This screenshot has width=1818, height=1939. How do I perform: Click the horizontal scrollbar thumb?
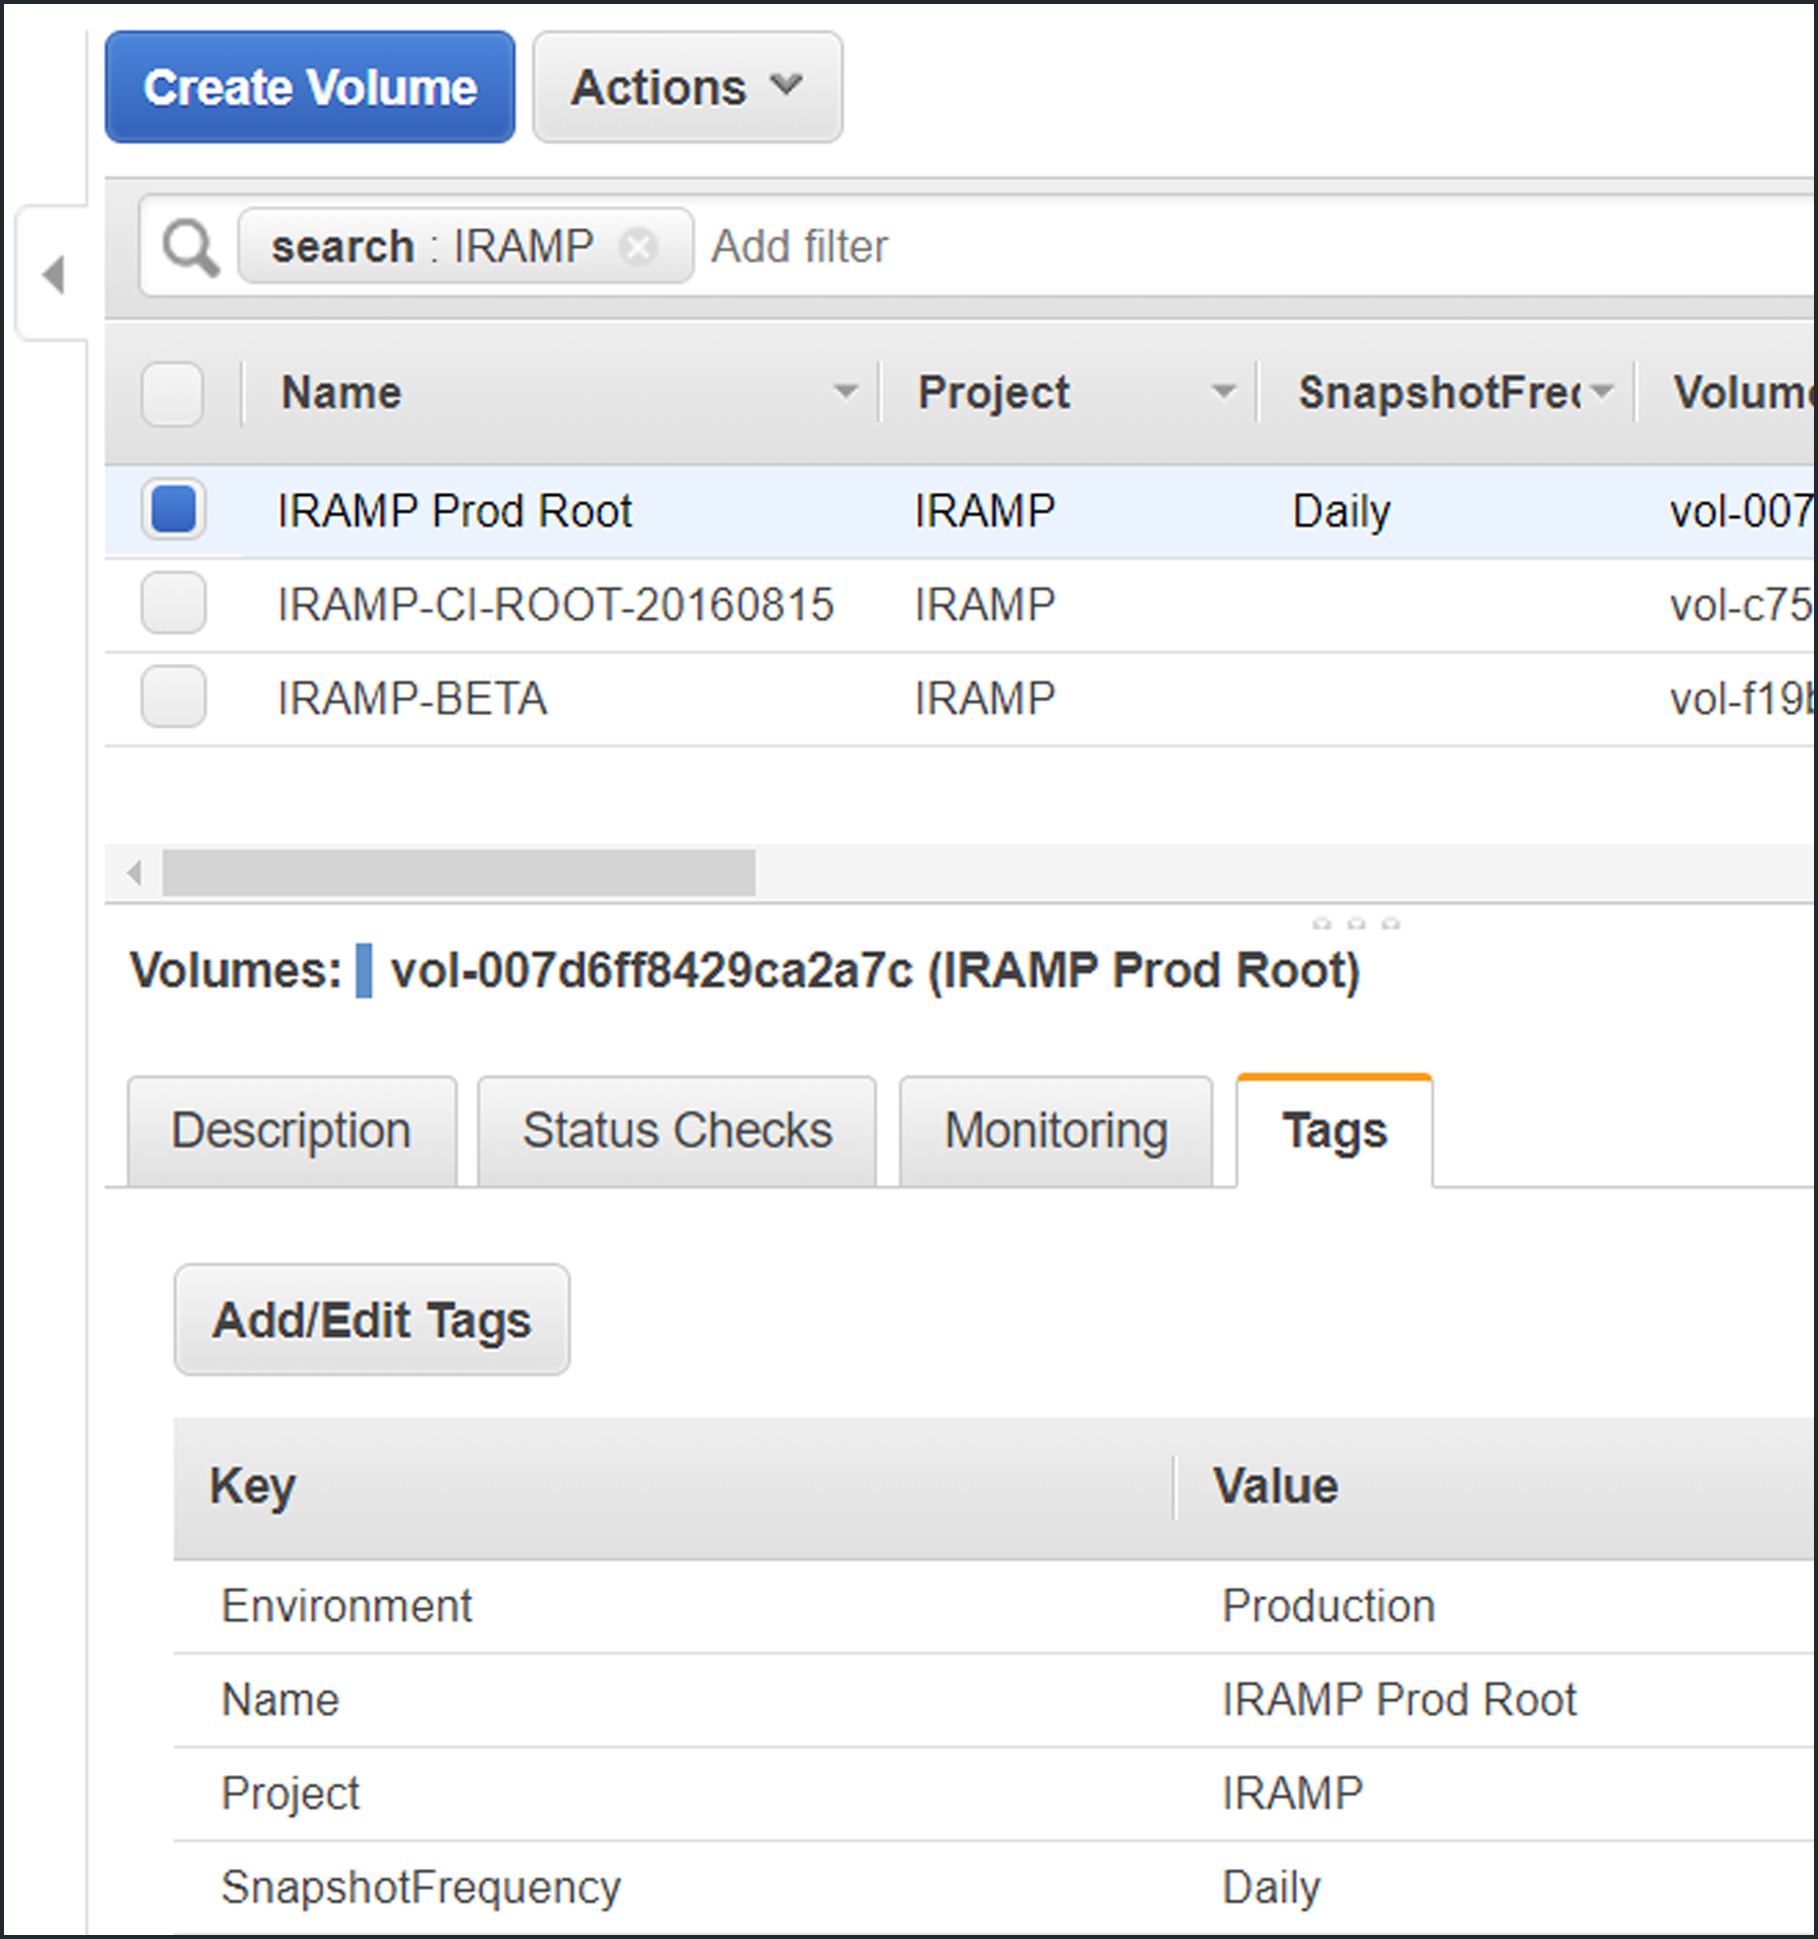[x=458, y=873]
